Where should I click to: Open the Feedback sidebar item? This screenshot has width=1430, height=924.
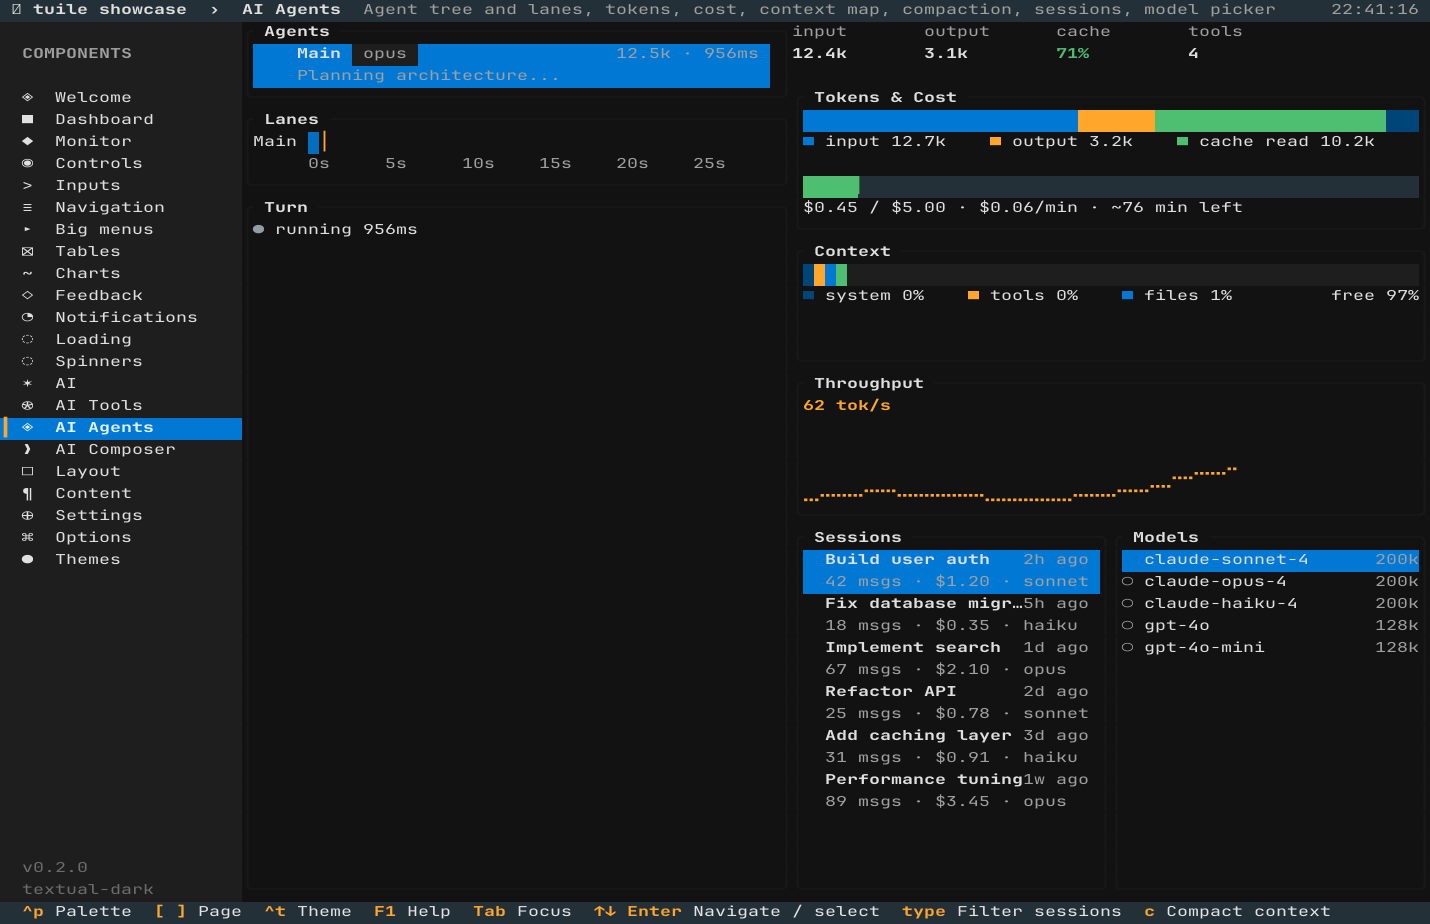[x=121, y=295]
